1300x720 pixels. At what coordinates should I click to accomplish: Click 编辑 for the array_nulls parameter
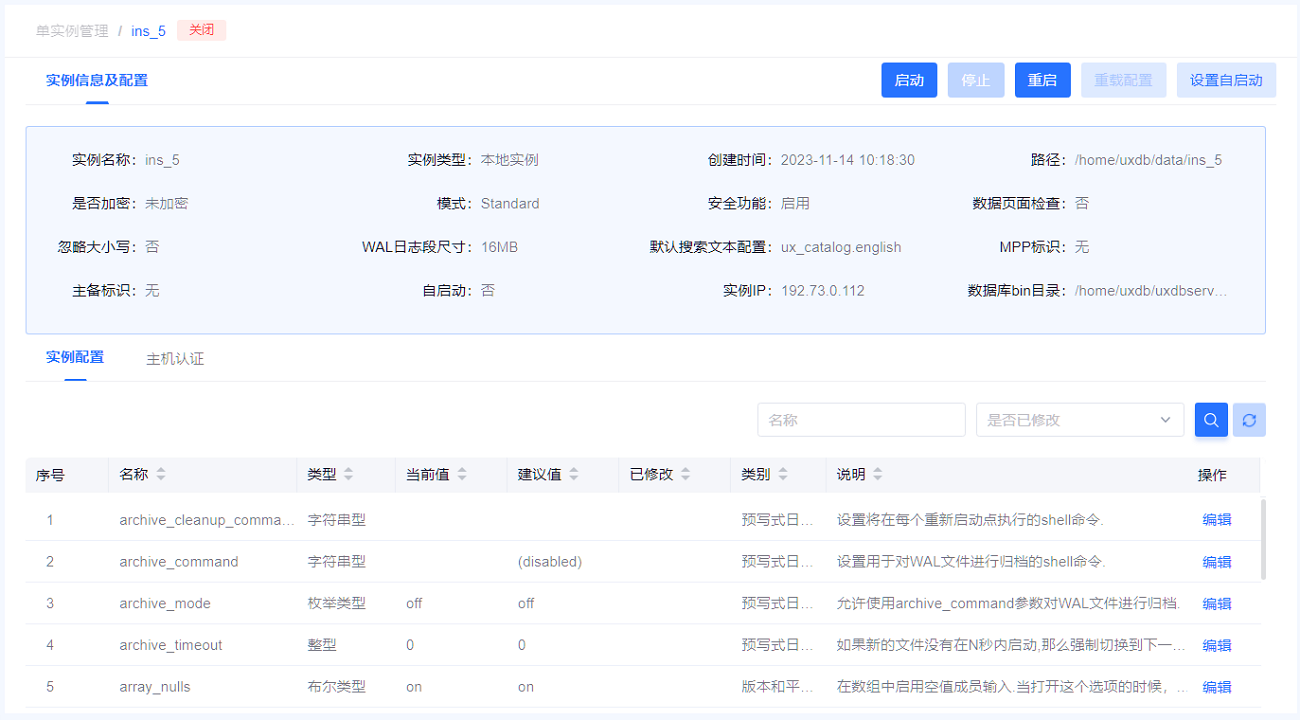(1216, 687)
